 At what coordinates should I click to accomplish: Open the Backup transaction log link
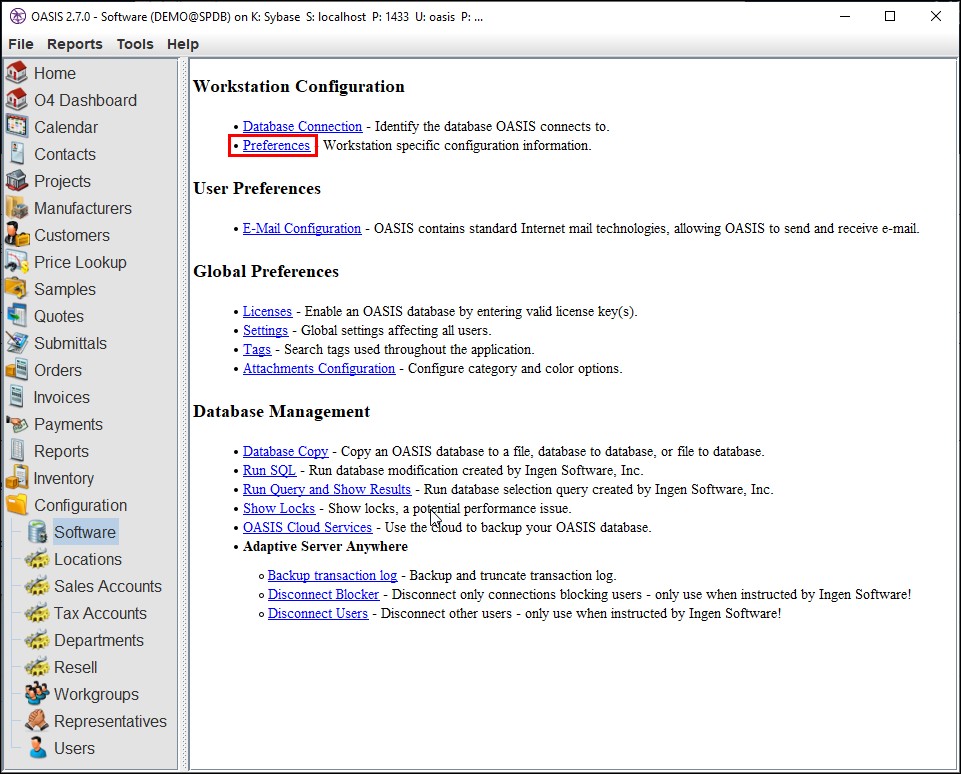[332, 575]
